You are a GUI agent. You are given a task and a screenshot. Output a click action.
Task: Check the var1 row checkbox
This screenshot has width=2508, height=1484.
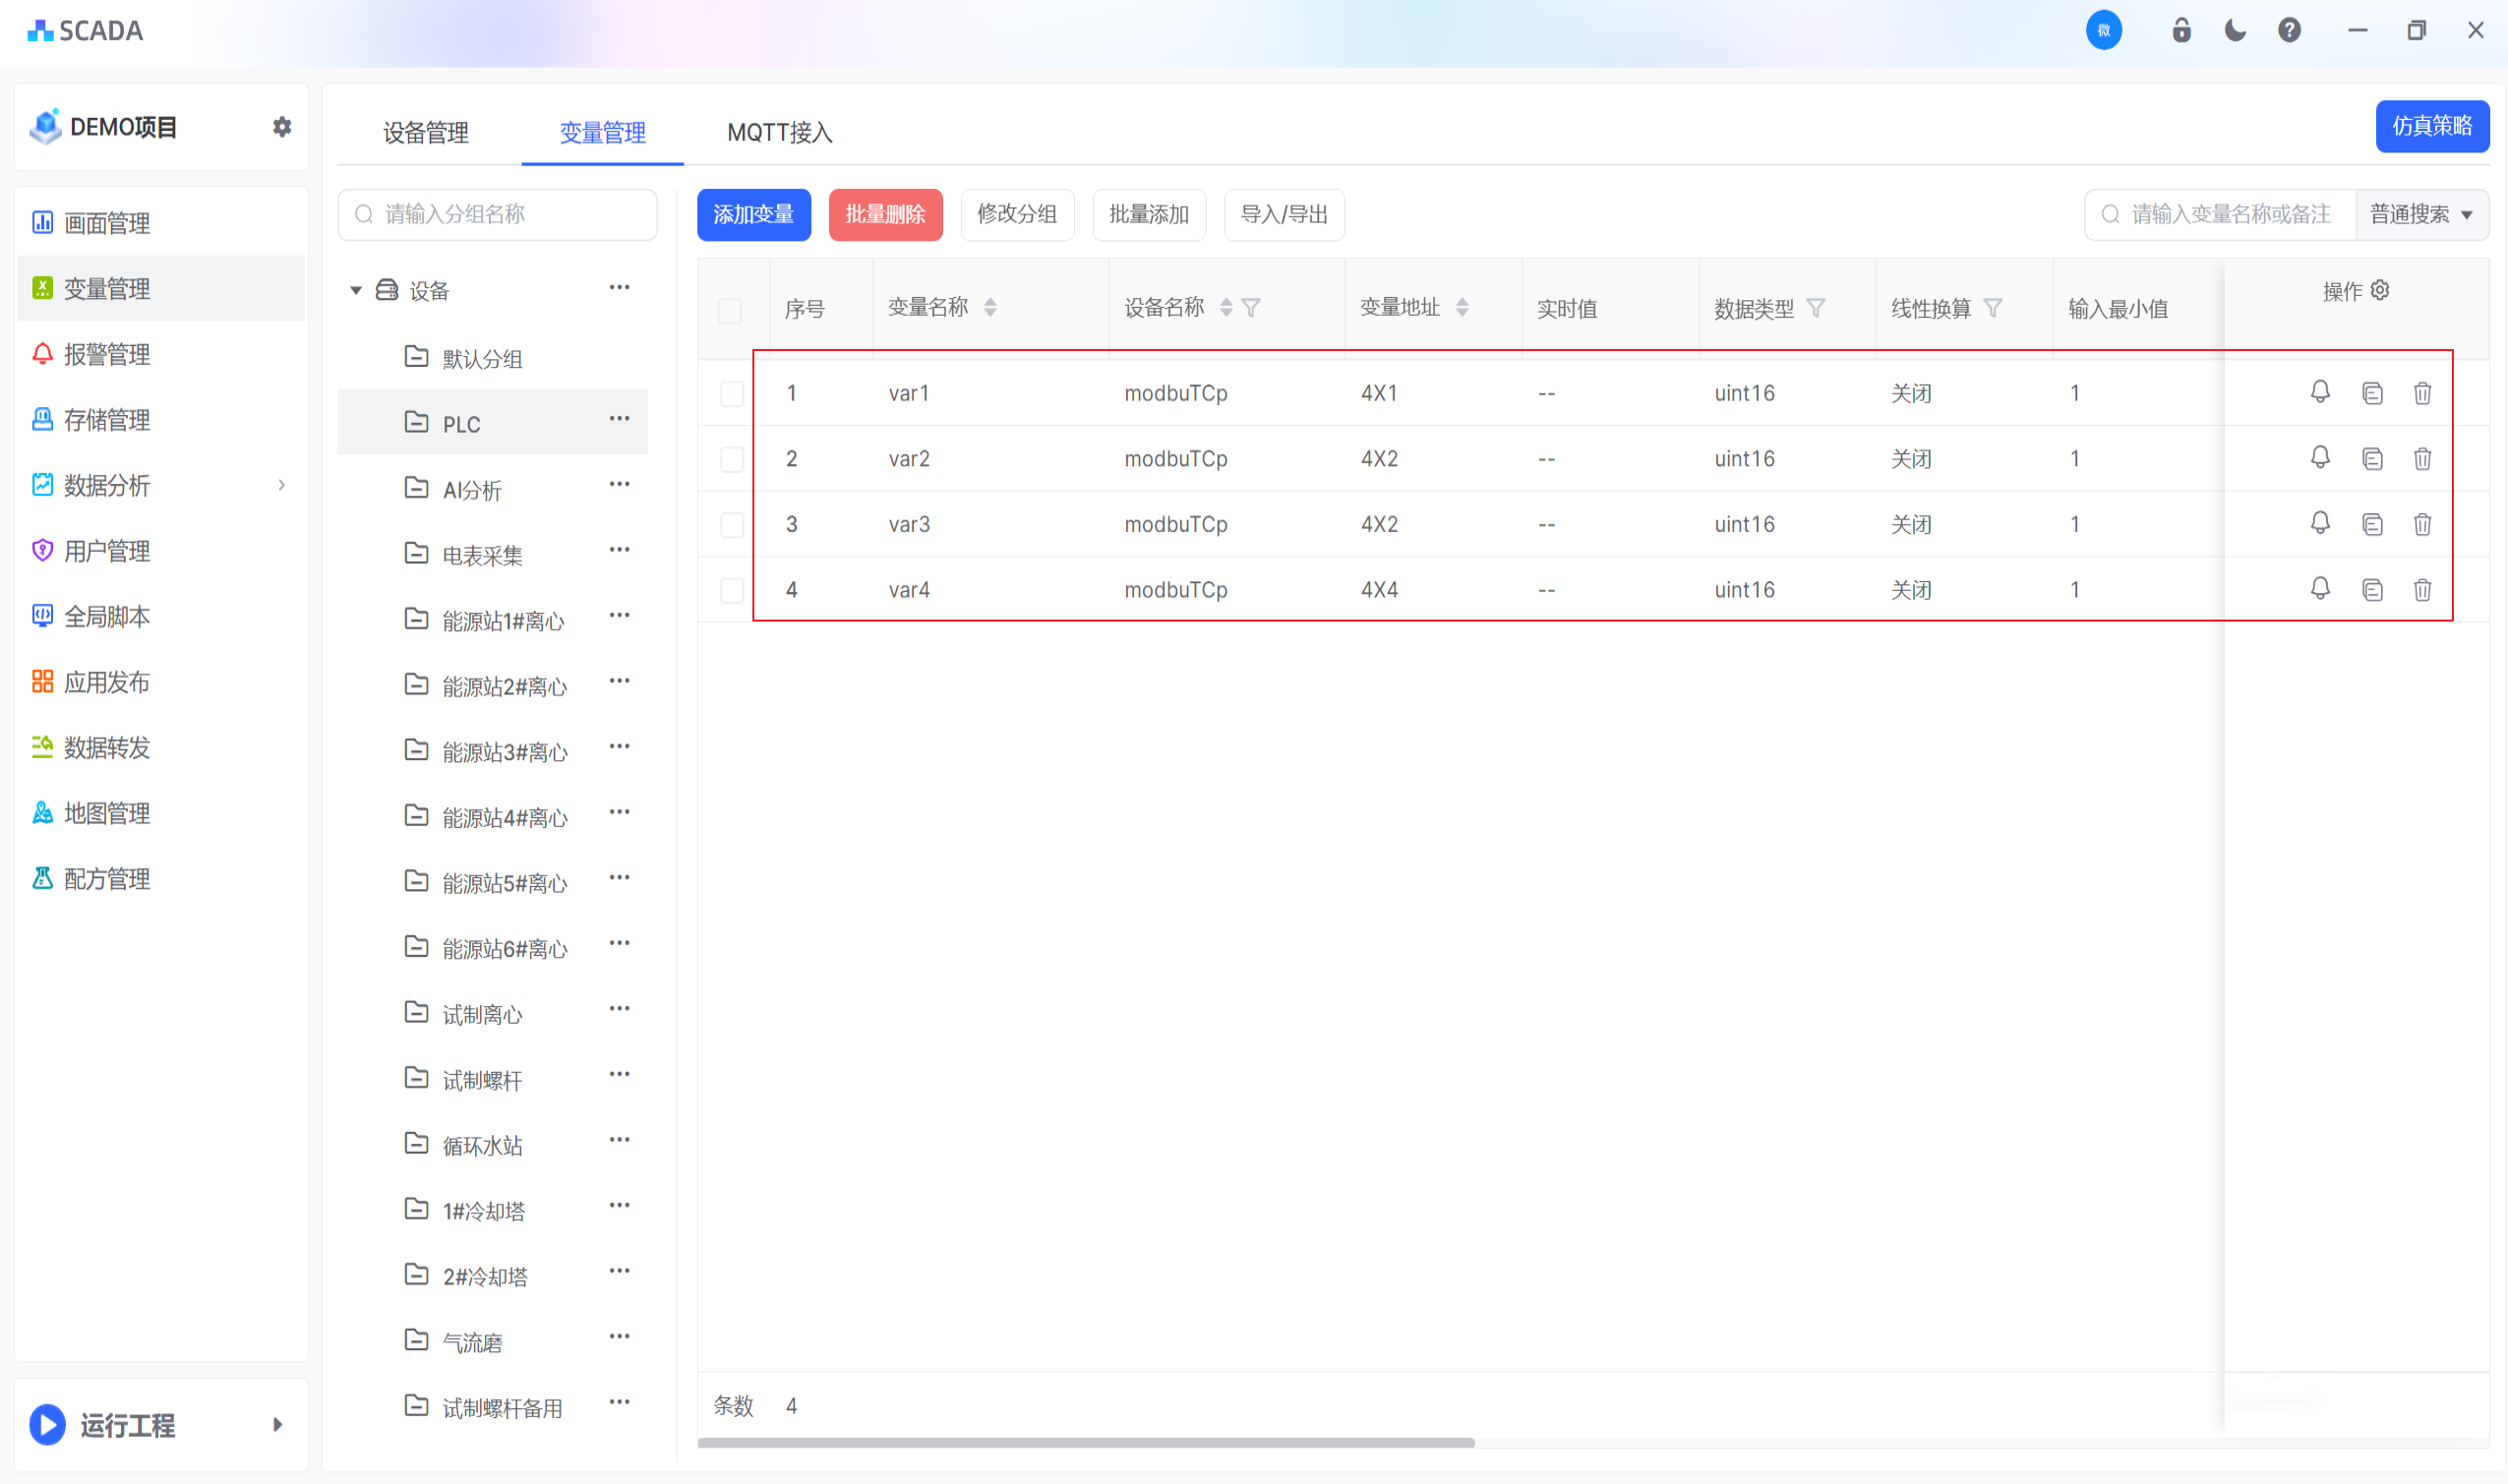tap(732, 394)
